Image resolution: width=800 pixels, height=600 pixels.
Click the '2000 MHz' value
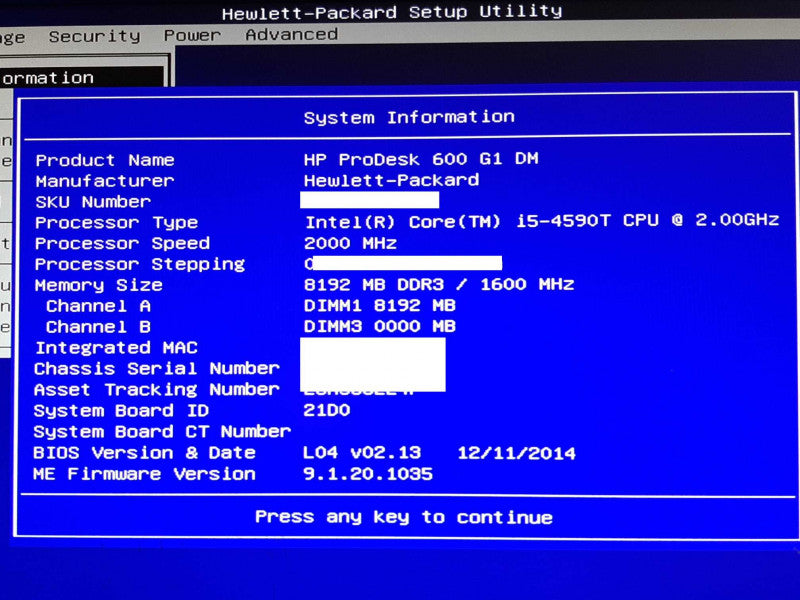351,243
